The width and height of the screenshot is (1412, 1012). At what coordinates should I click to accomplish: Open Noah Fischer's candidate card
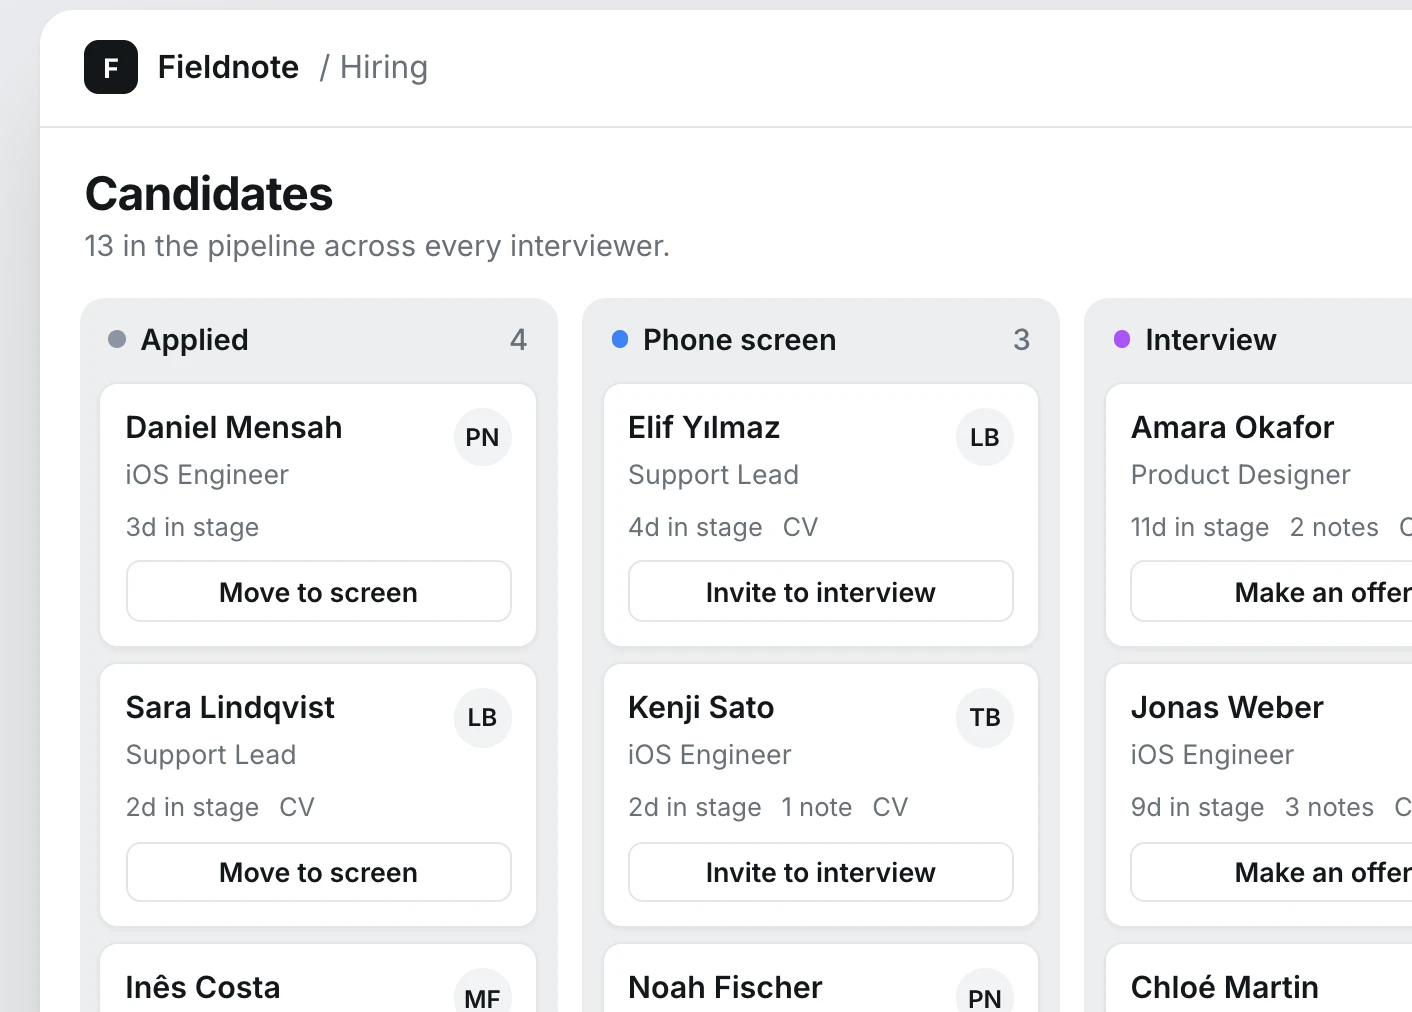pos(821,979)
